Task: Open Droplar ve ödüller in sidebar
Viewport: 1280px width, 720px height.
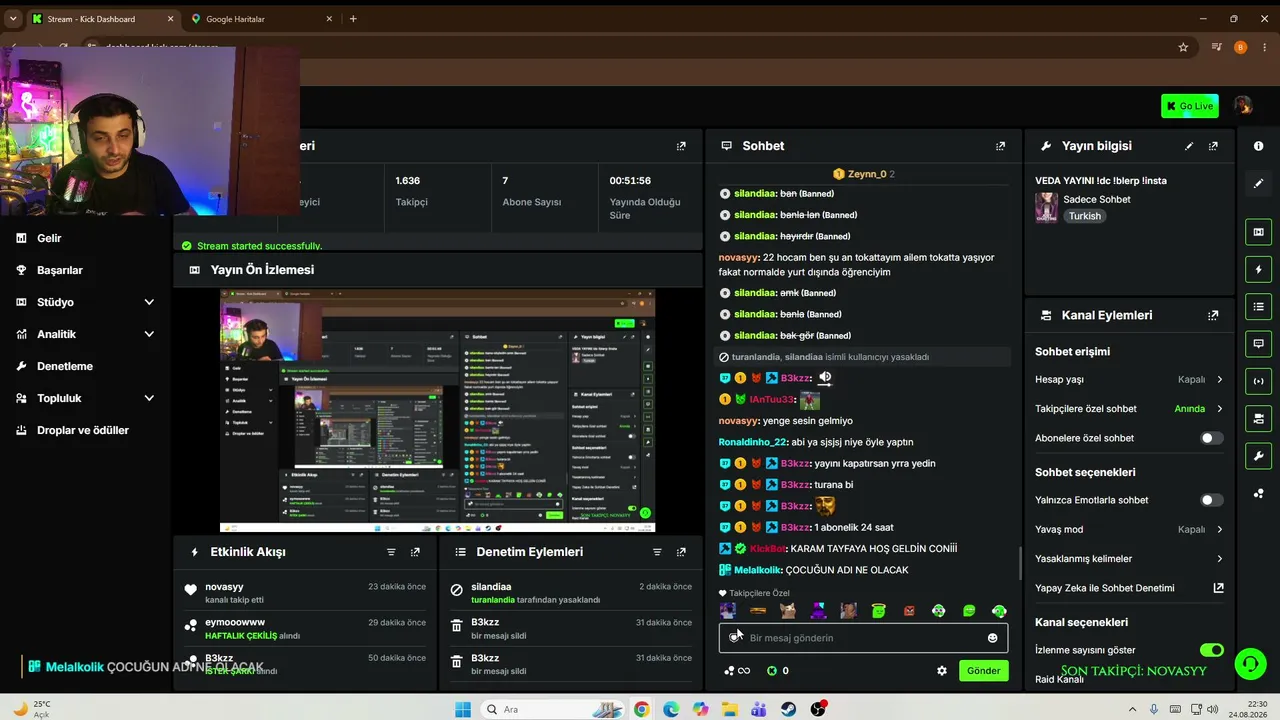Action: (83, 430)
